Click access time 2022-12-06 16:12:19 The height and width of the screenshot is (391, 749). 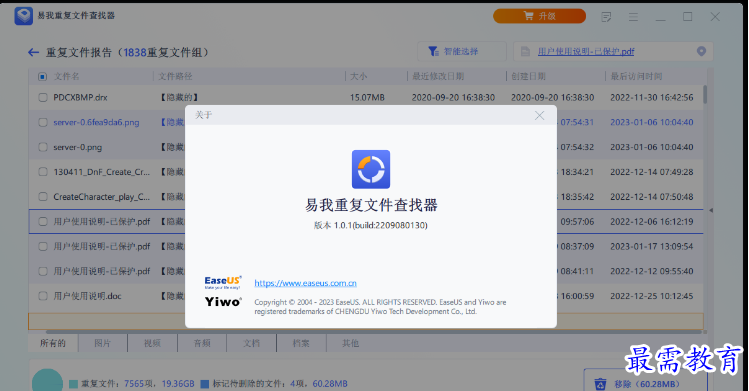pyautogui.click(x=652, y=222)
